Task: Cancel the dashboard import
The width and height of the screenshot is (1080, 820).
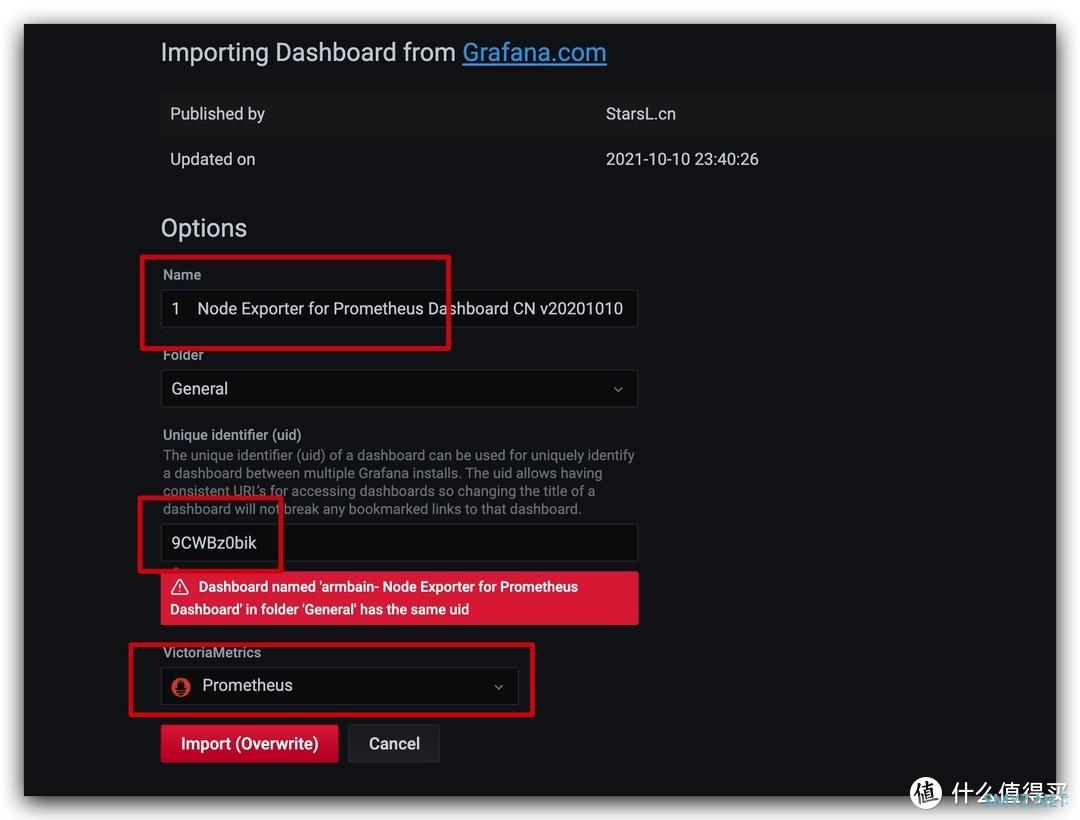Action: tap(394, 744)
